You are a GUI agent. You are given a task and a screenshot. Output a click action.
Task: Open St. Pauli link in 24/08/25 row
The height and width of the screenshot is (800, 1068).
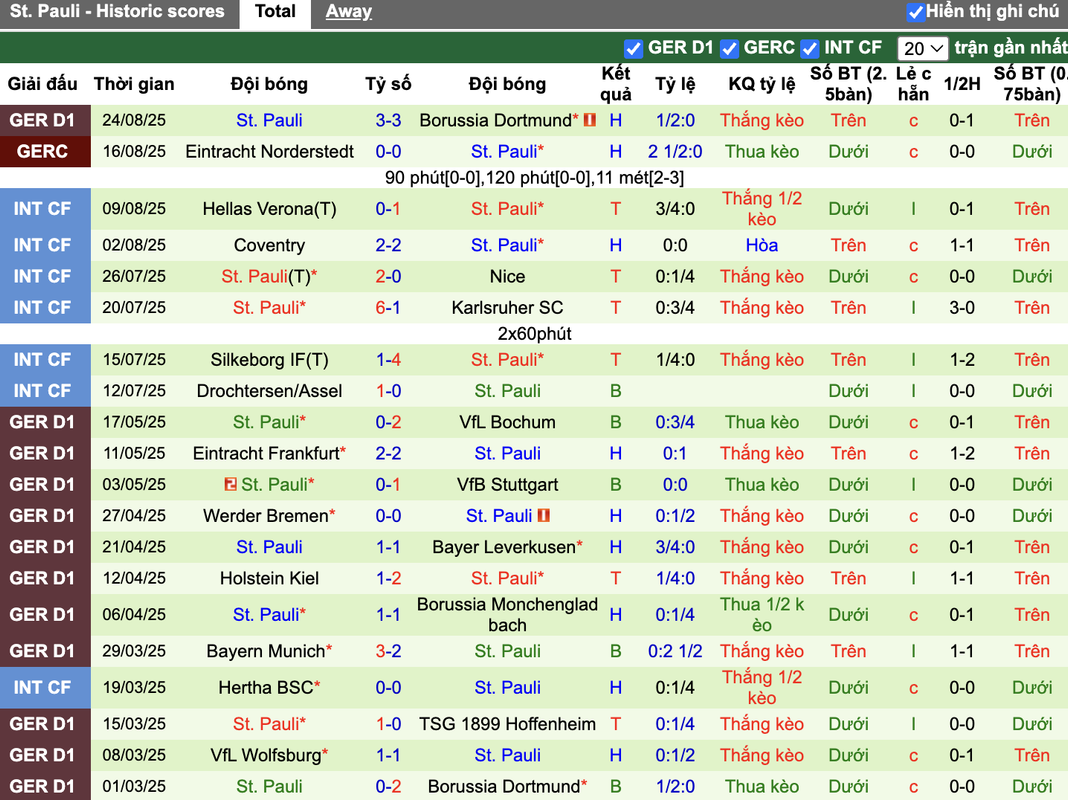coord(269,121)
